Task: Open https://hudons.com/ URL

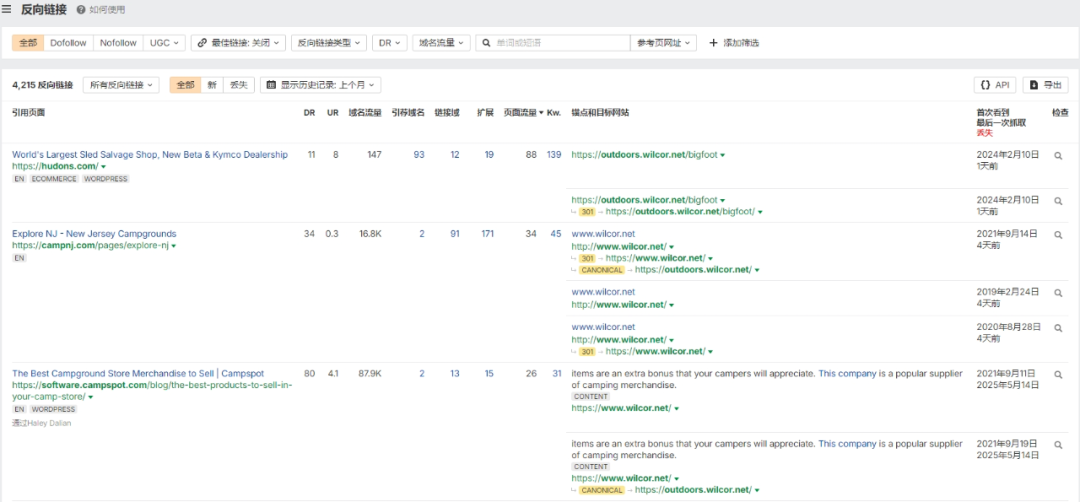Action: click(55, 167)
